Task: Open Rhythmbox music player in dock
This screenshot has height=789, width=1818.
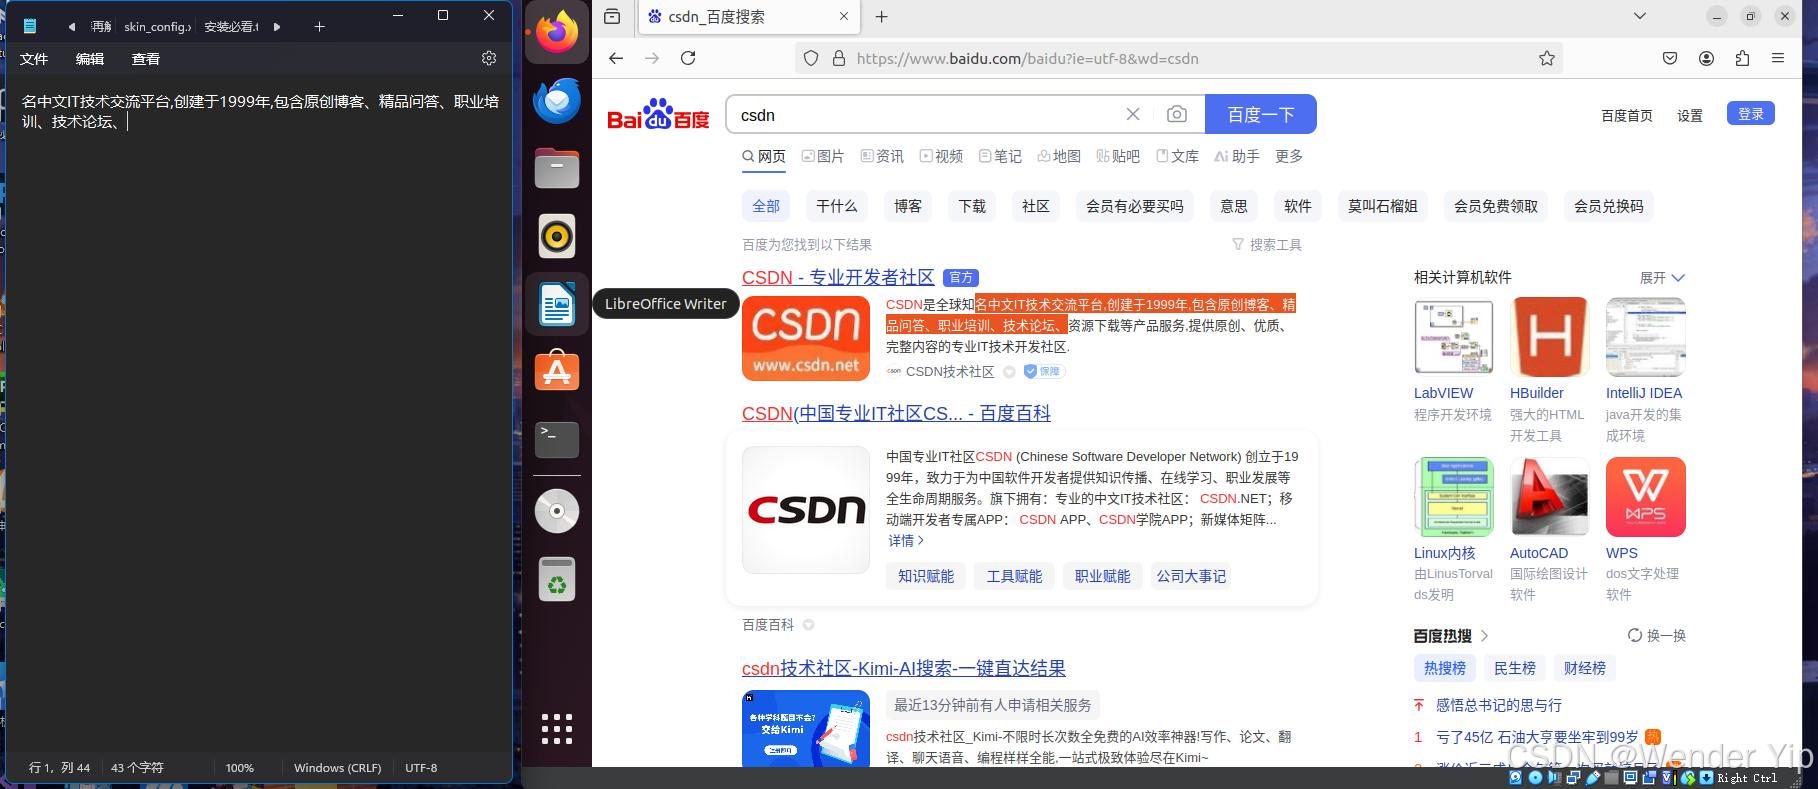Action: coord(557,236)
